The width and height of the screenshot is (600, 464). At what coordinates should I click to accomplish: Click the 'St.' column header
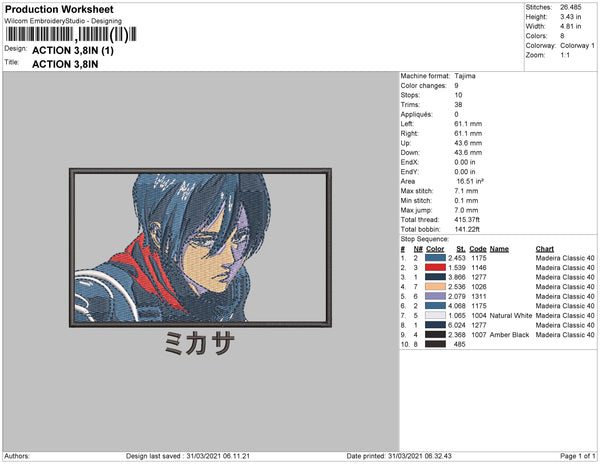pyautogui.click(x=461, y=249)
